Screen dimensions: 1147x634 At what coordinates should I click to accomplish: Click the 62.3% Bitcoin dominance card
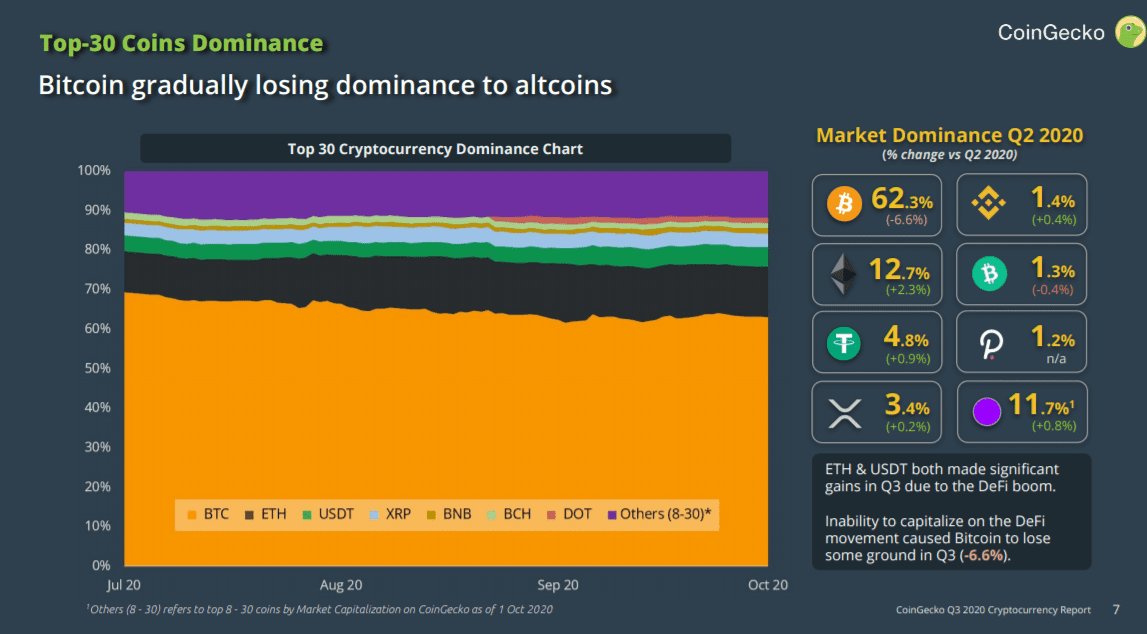click(877, 205)
